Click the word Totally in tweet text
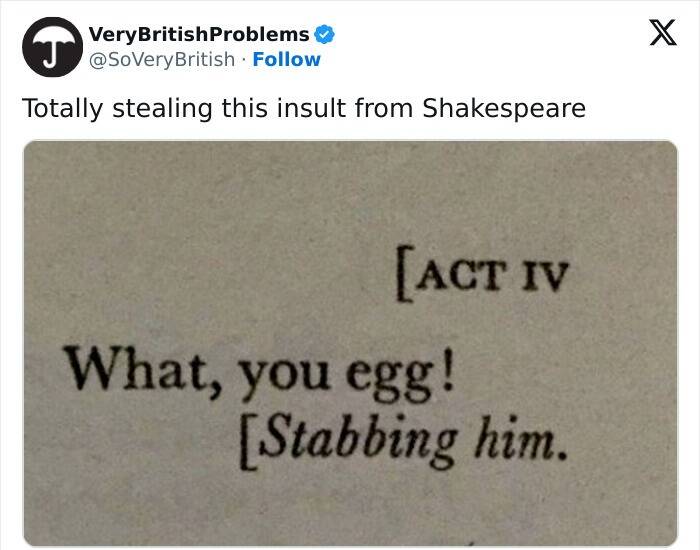 tap(62, 108)
